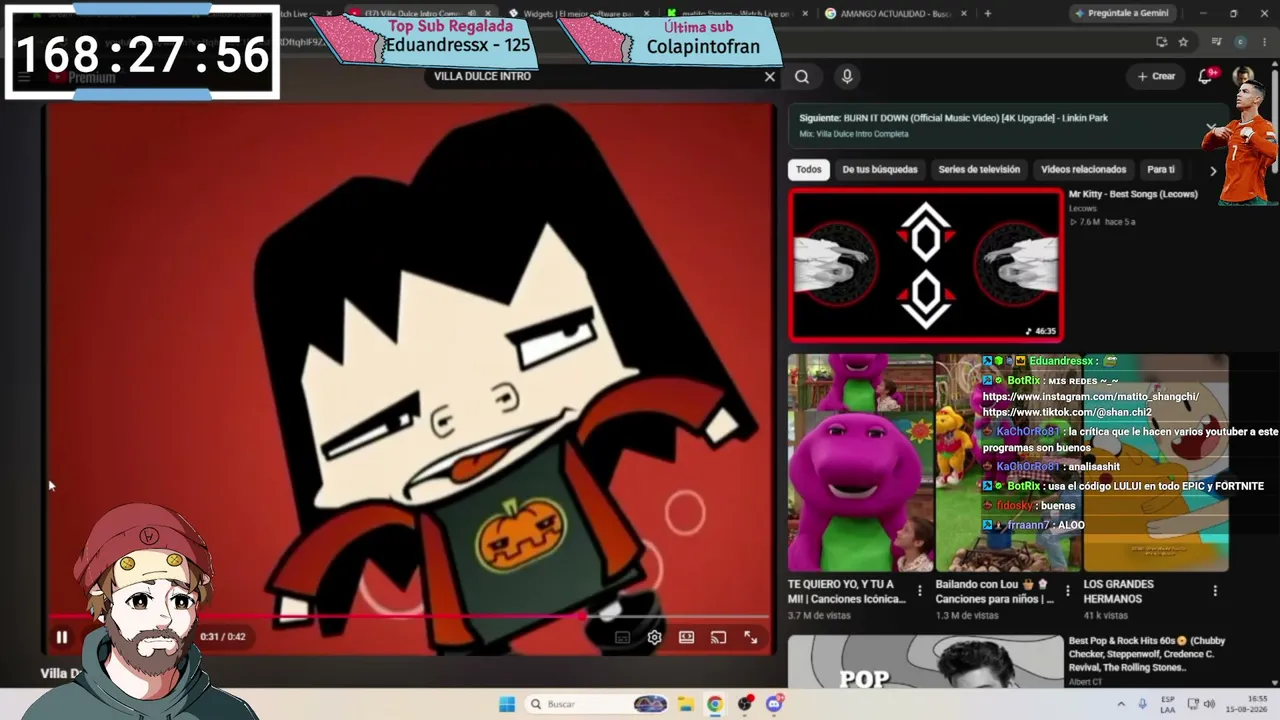Open the video settings gear
Viewport: 1280px width, 720px height.
(x=654, y=637)
